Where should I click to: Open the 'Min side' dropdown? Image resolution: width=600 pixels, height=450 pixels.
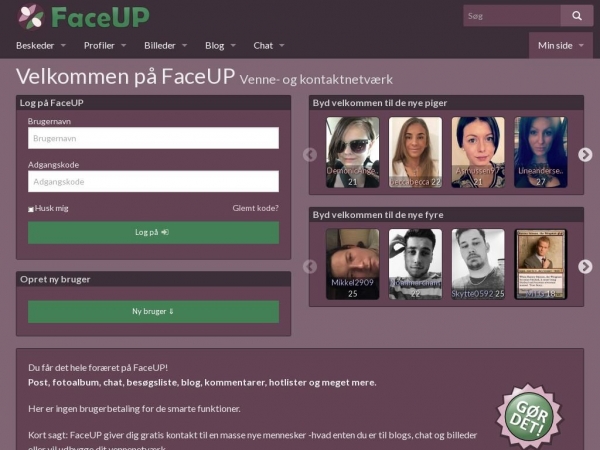(x=560, y=45)
